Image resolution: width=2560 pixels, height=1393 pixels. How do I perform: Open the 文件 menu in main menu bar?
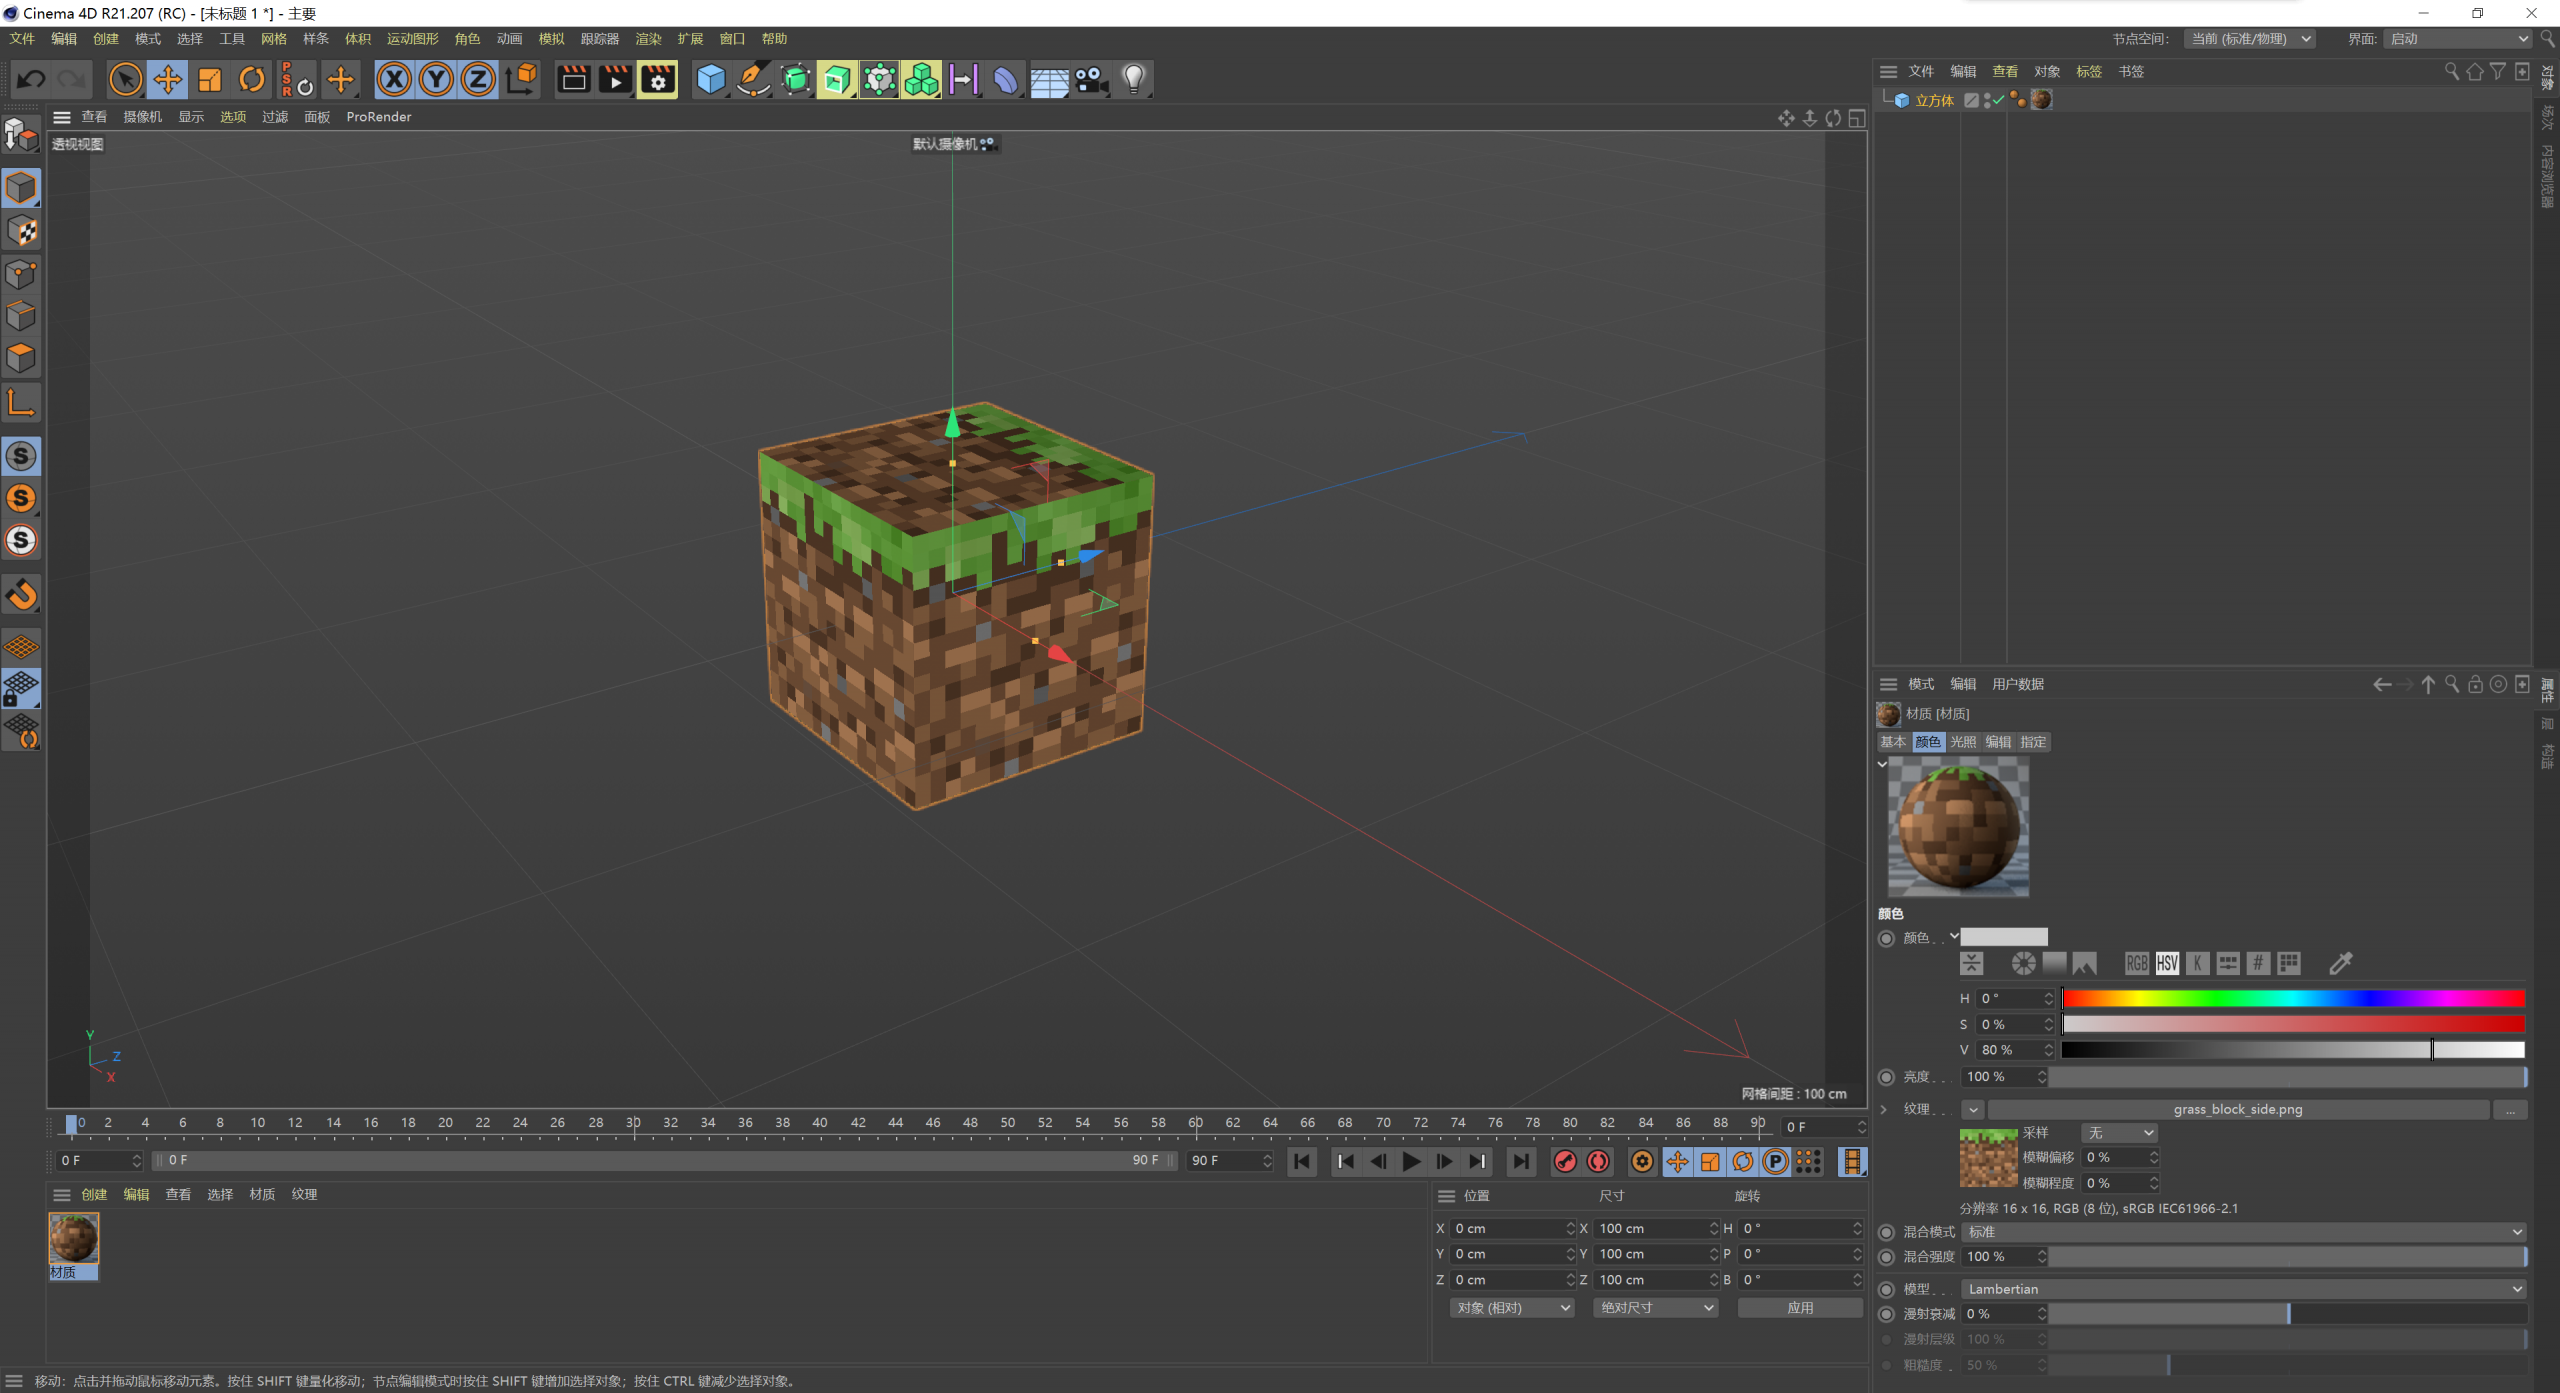22,38
